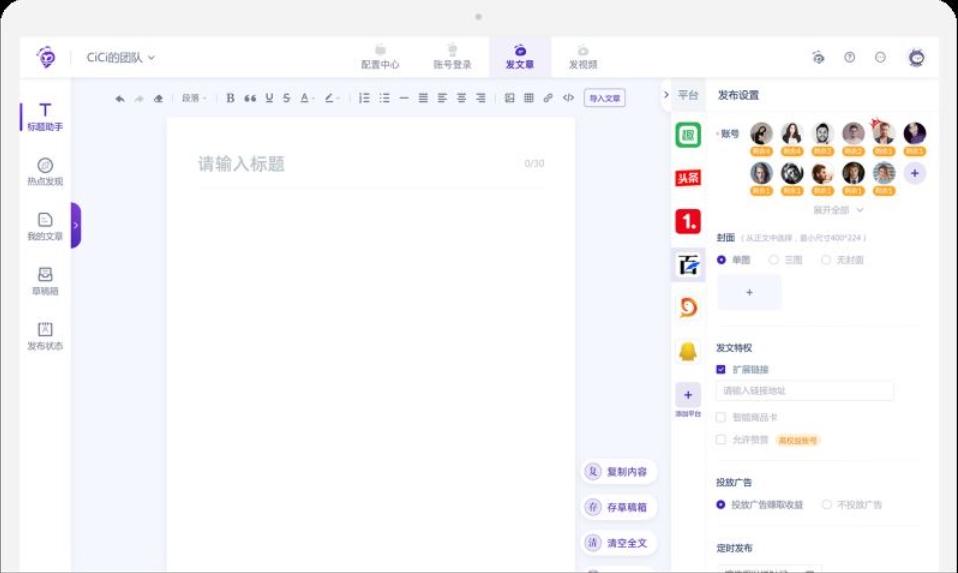Click the undo arrow in toolbar
The height and width of the screenshot is (573, 958).
click(120, 98)
